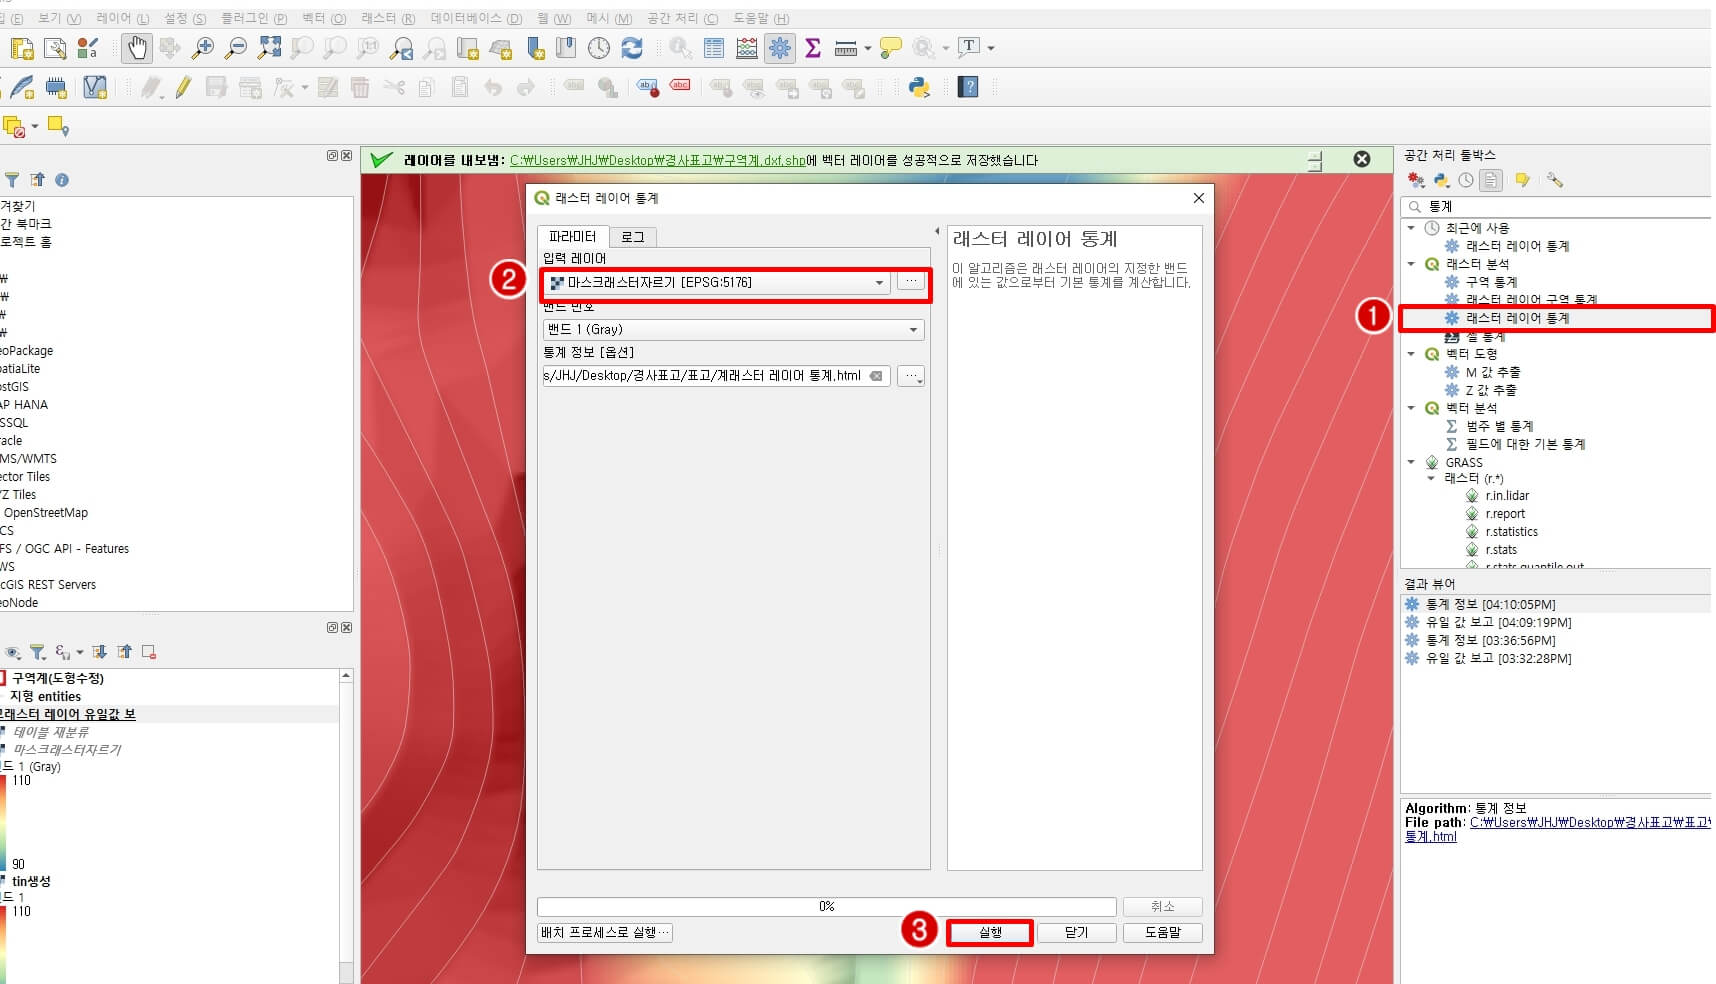Click the layers panel filter legend icon
Image resolution: width=1716 pixels, height=984 pixels.
pos(37,652)
